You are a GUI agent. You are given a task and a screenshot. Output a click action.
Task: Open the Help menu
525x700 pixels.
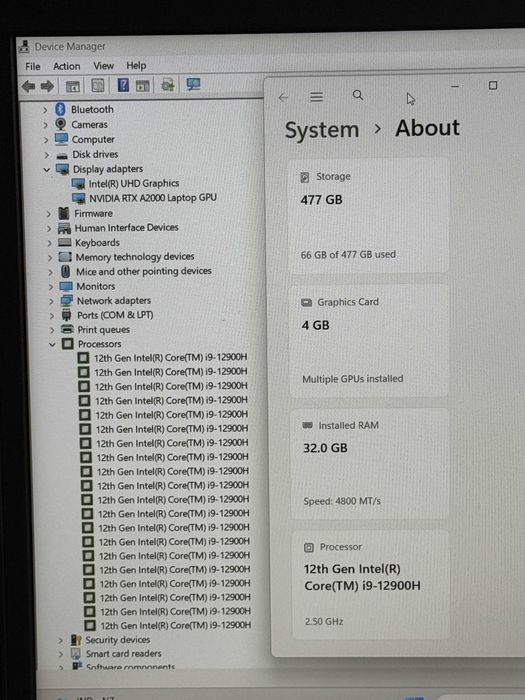(x=136, y=66)
